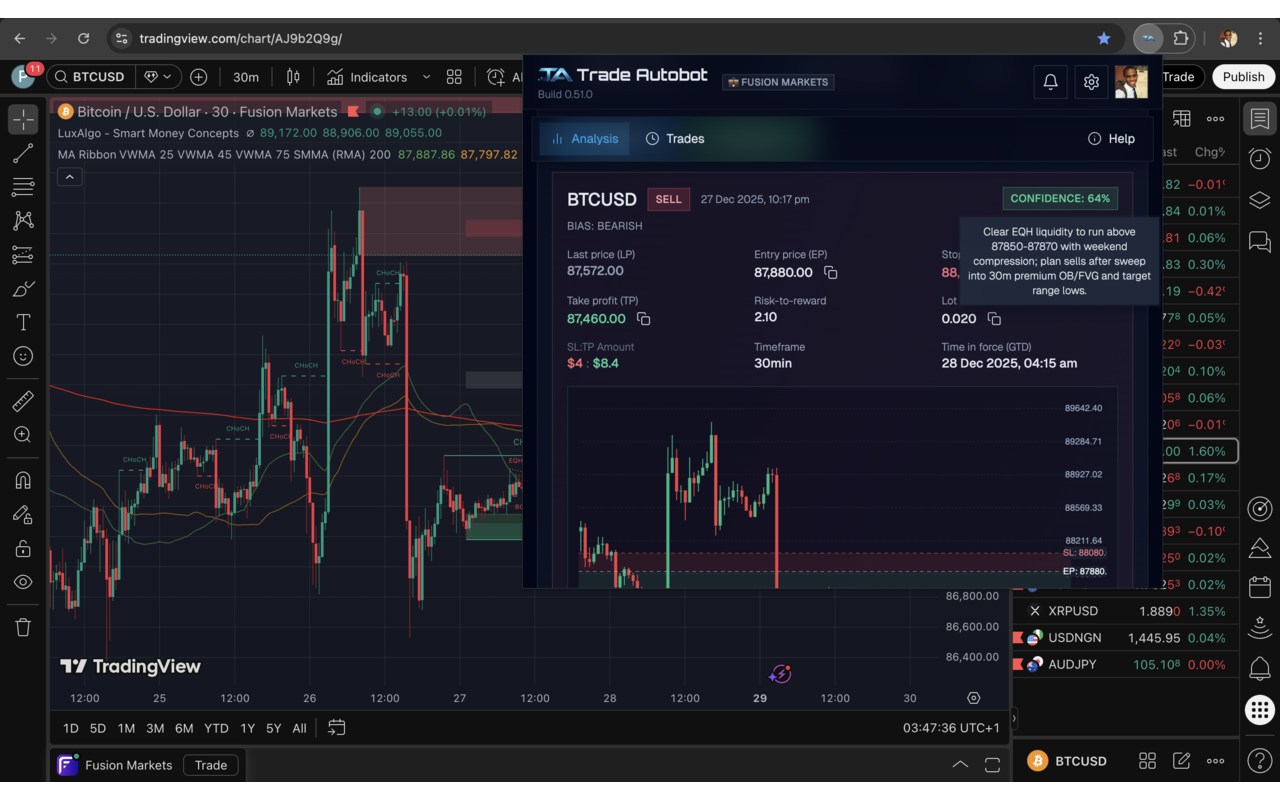The image size is (1280, 800).
Task: Open the browser Extensions puzzle icon
Action: (1181, 38)
